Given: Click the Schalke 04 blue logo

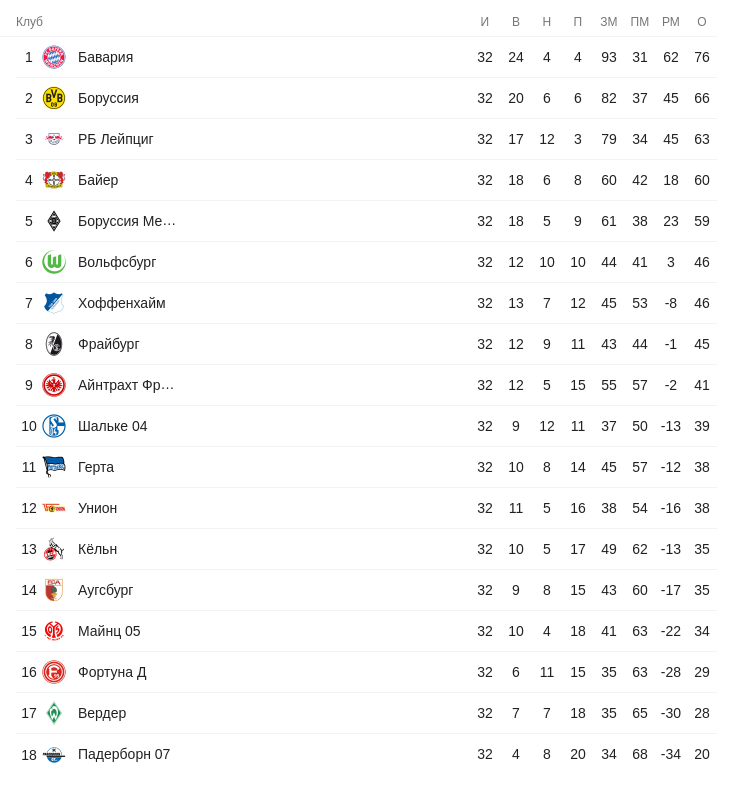Looking at the screenshot, I should click(54, 426).
